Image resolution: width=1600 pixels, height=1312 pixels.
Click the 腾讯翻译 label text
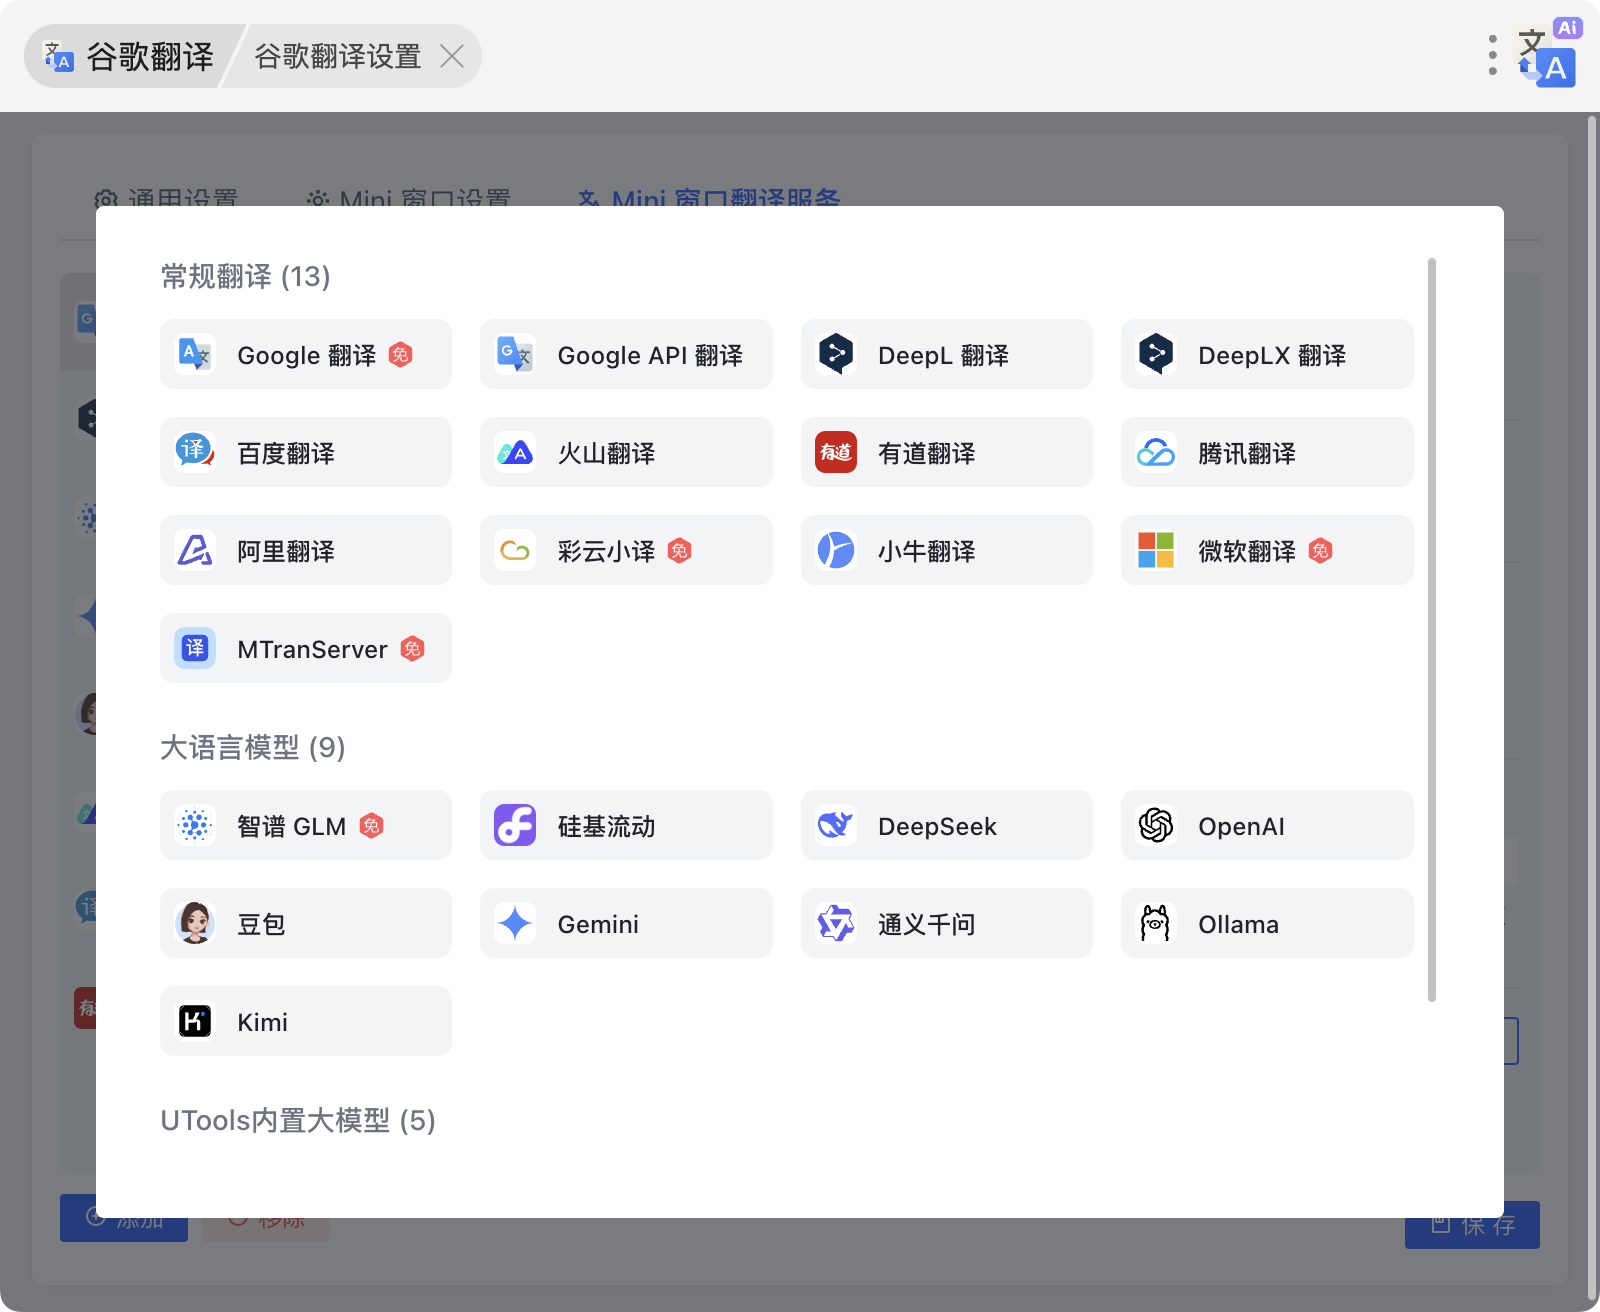point(1247,453)
